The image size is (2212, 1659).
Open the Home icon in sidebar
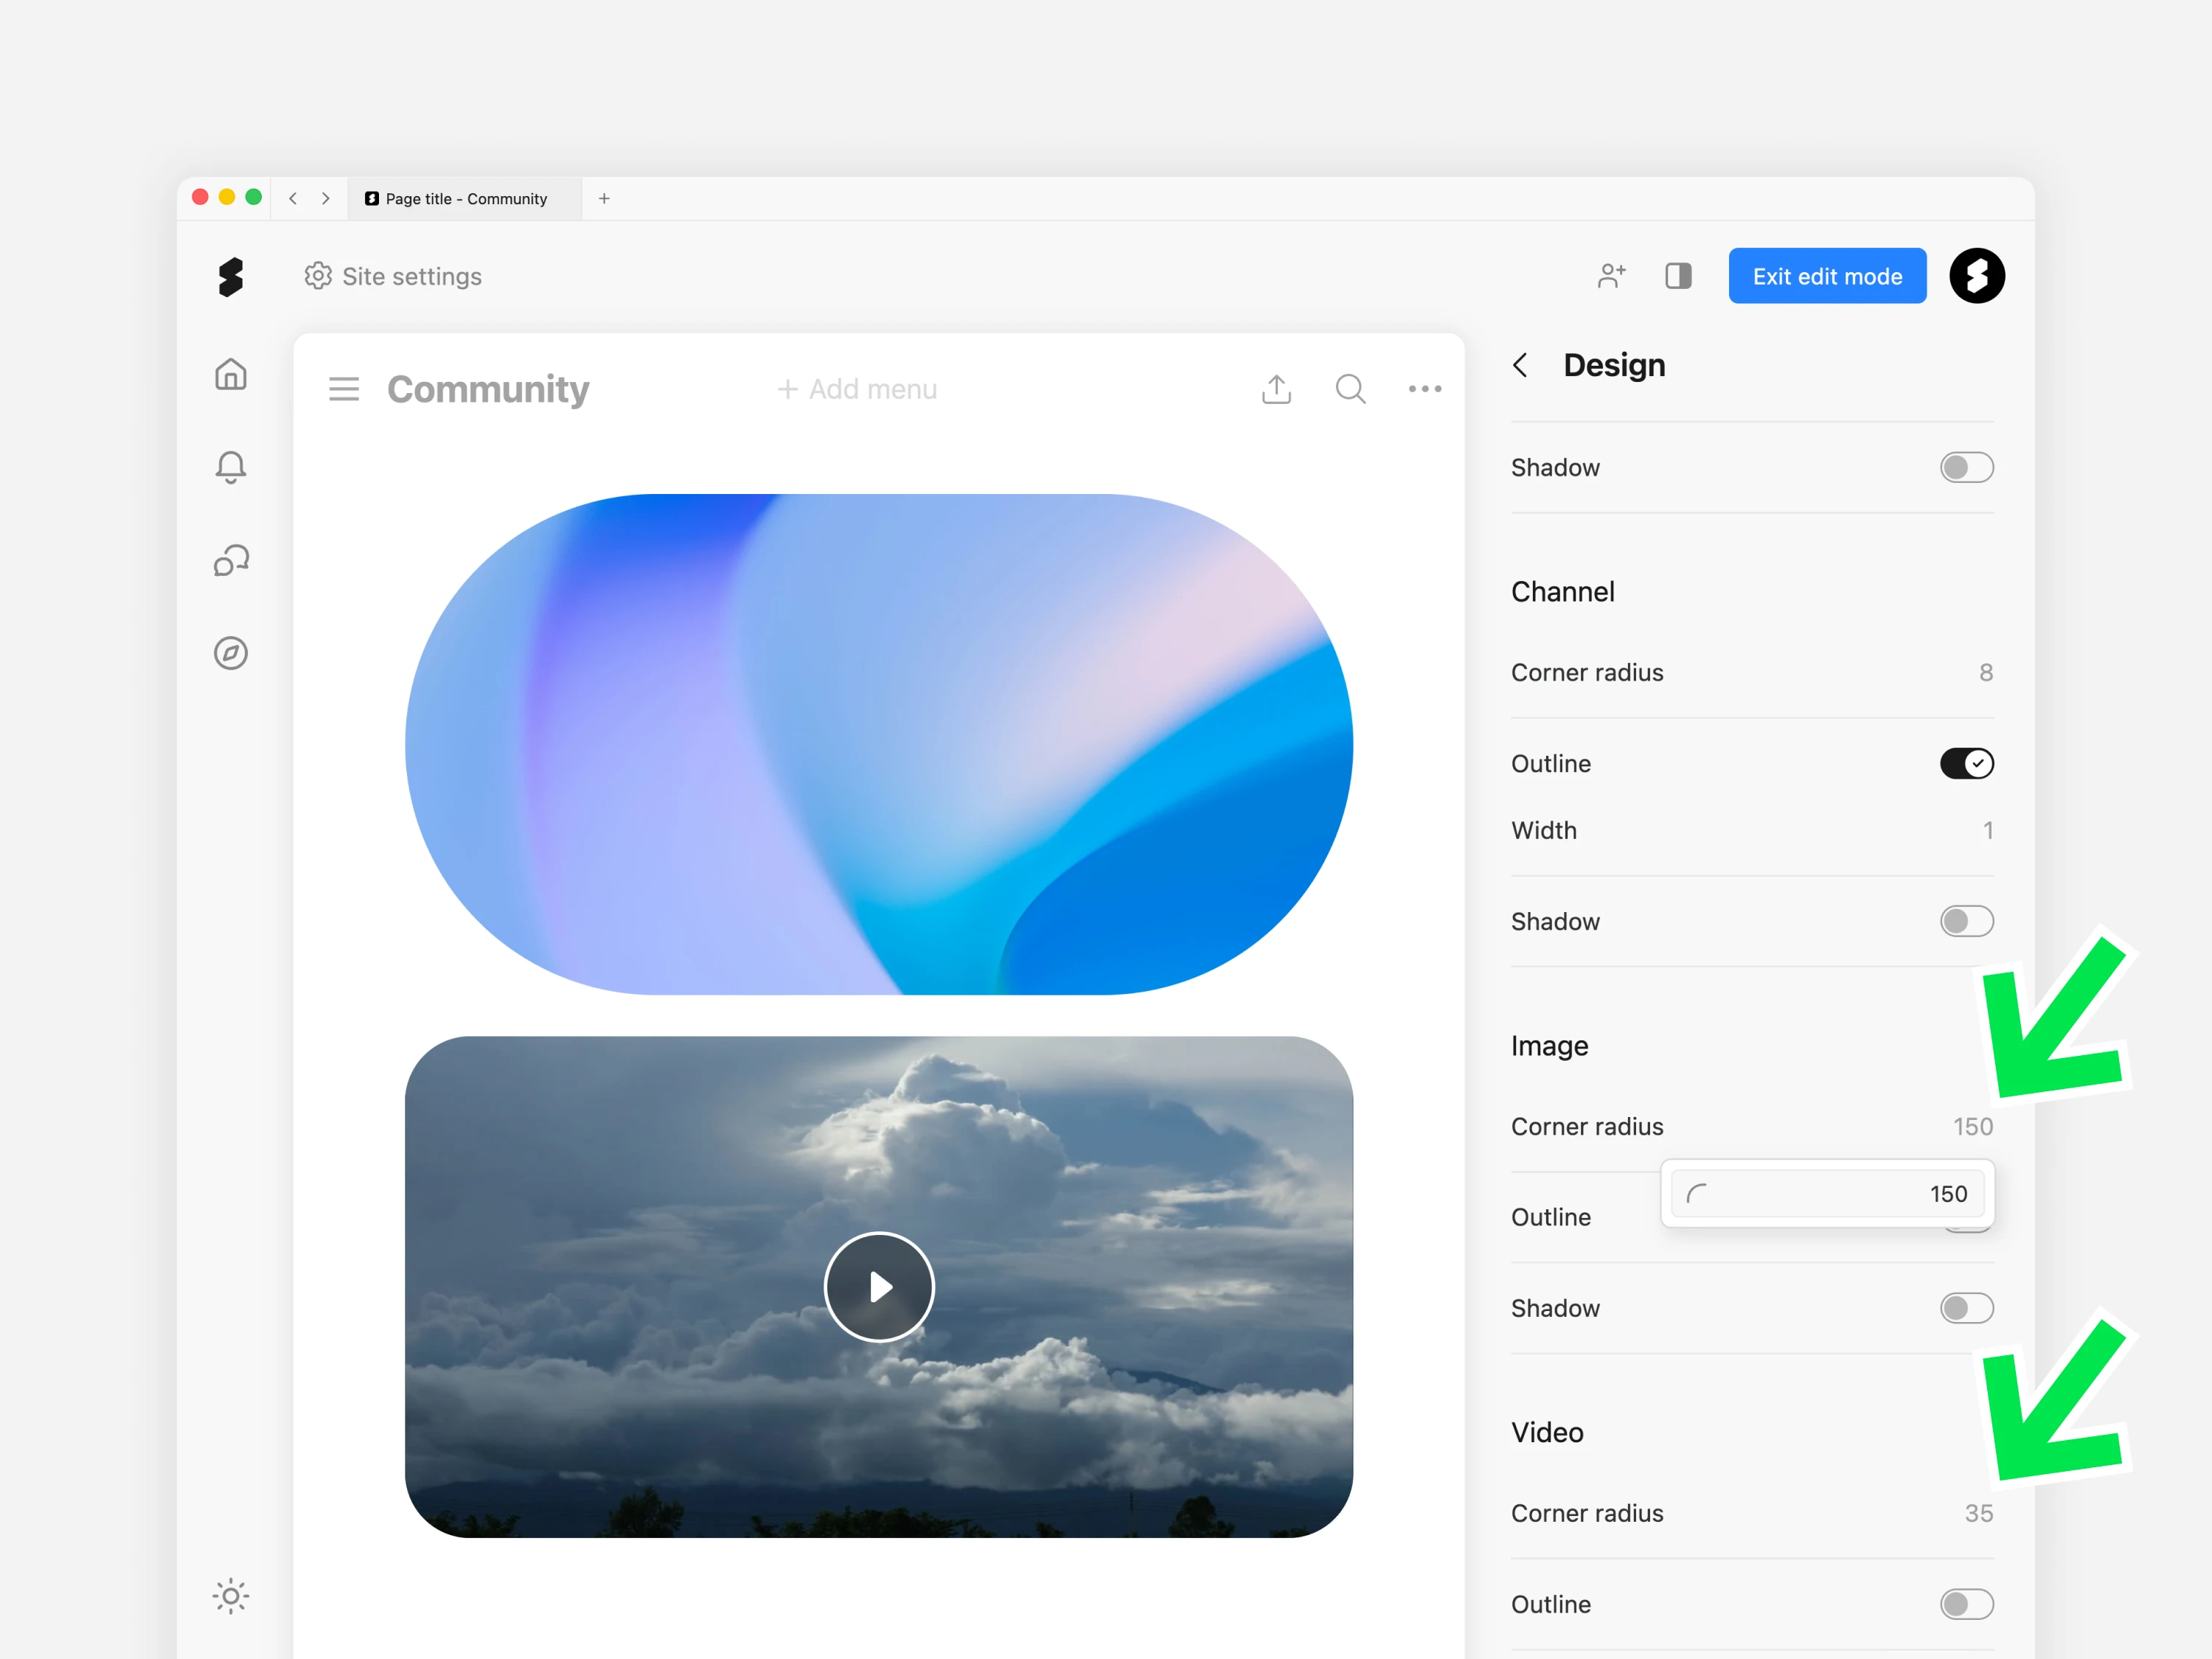pyautogui.click(x=231, y=374)
